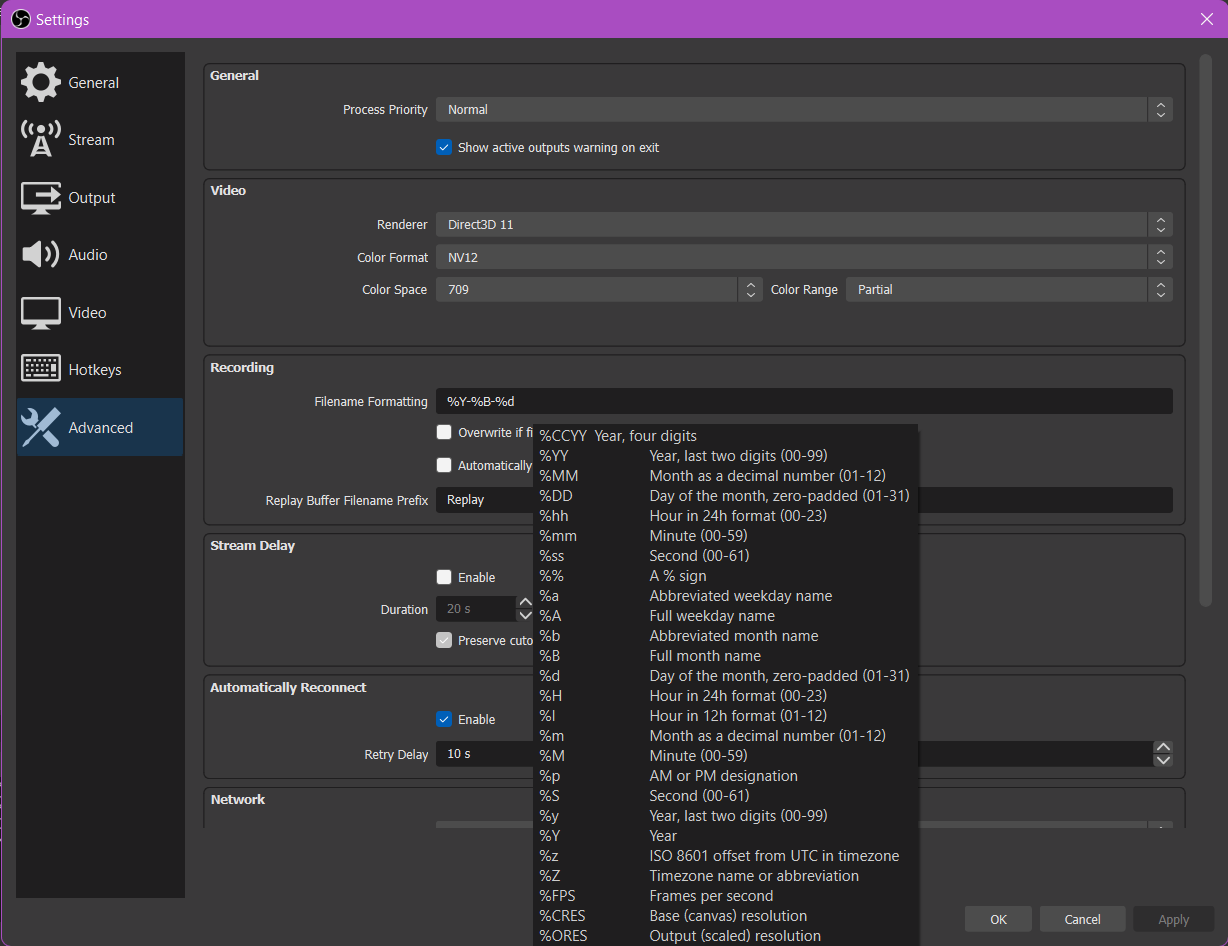Open General settings gear icon
This screenshot has height=946, width=1228.
[x=40, y=82]
